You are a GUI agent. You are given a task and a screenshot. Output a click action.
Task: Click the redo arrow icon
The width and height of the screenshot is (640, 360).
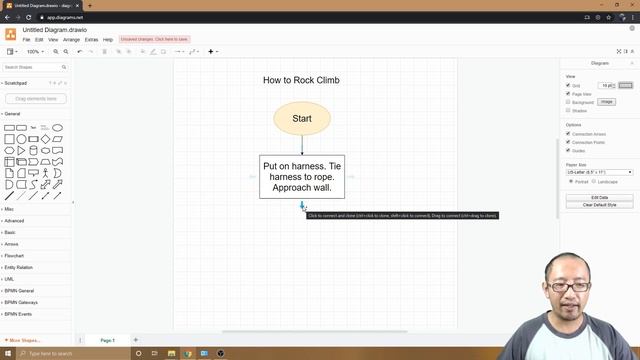pyautogui.click(x=91, y=52)
